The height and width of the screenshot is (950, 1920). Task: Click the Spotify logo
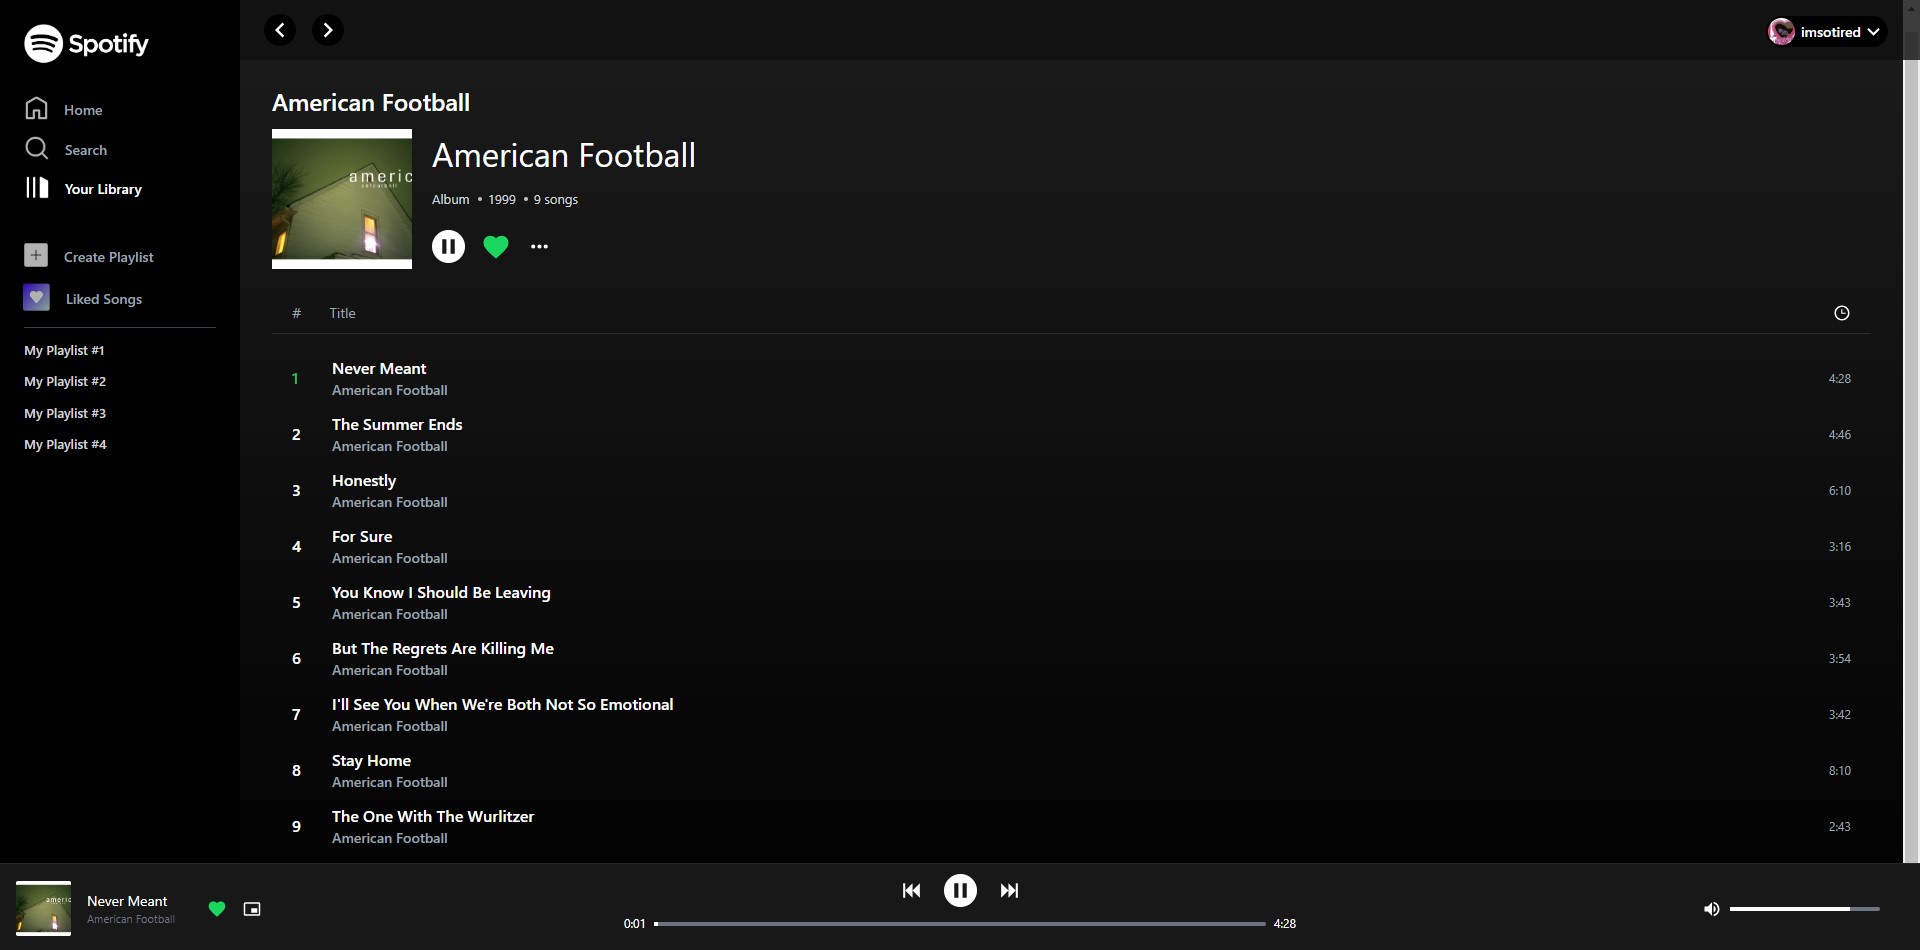86,43
